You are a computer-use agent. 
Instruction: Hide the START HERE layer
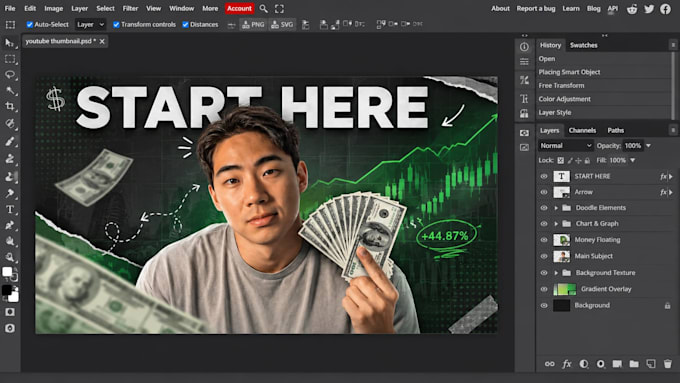click(x=544, y=177)
